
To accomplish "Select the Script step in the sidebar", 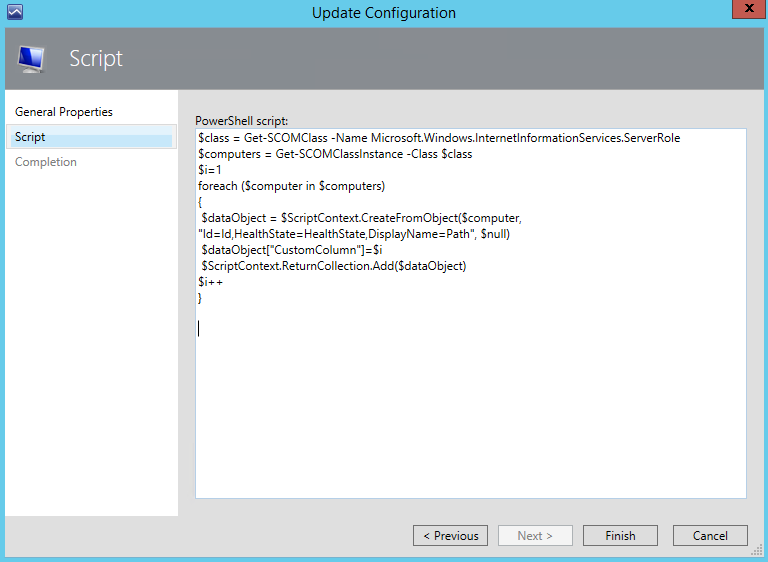I will tap(30, 137).
